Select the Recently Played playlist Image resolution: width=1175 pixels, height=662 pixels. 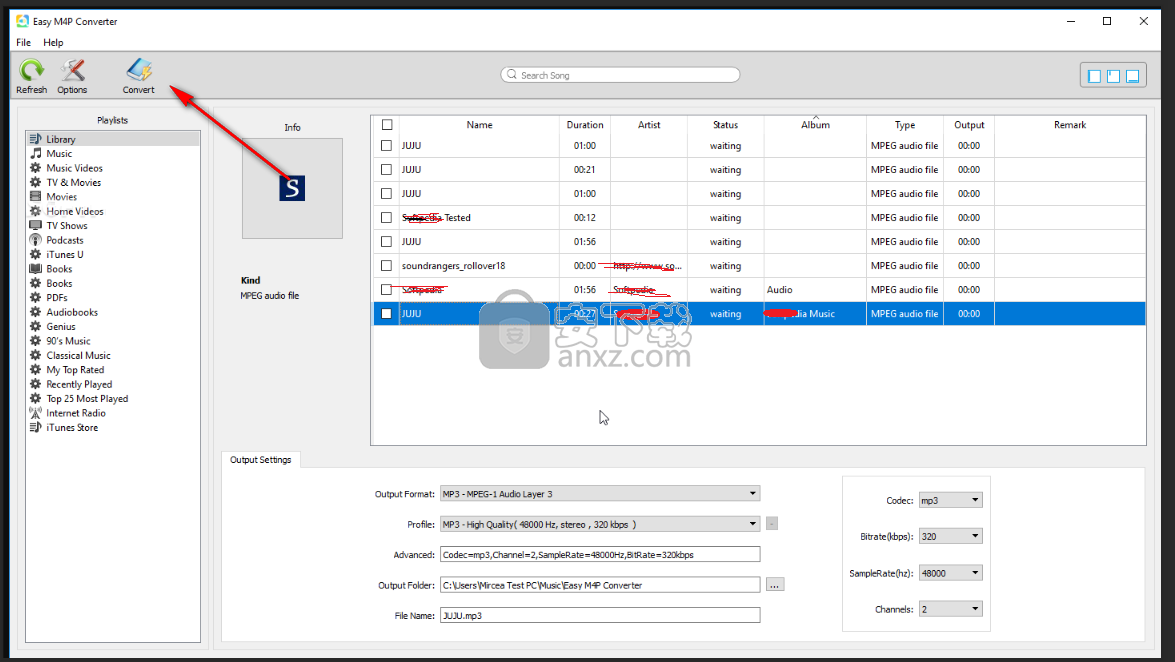click(x=79, y=384)
